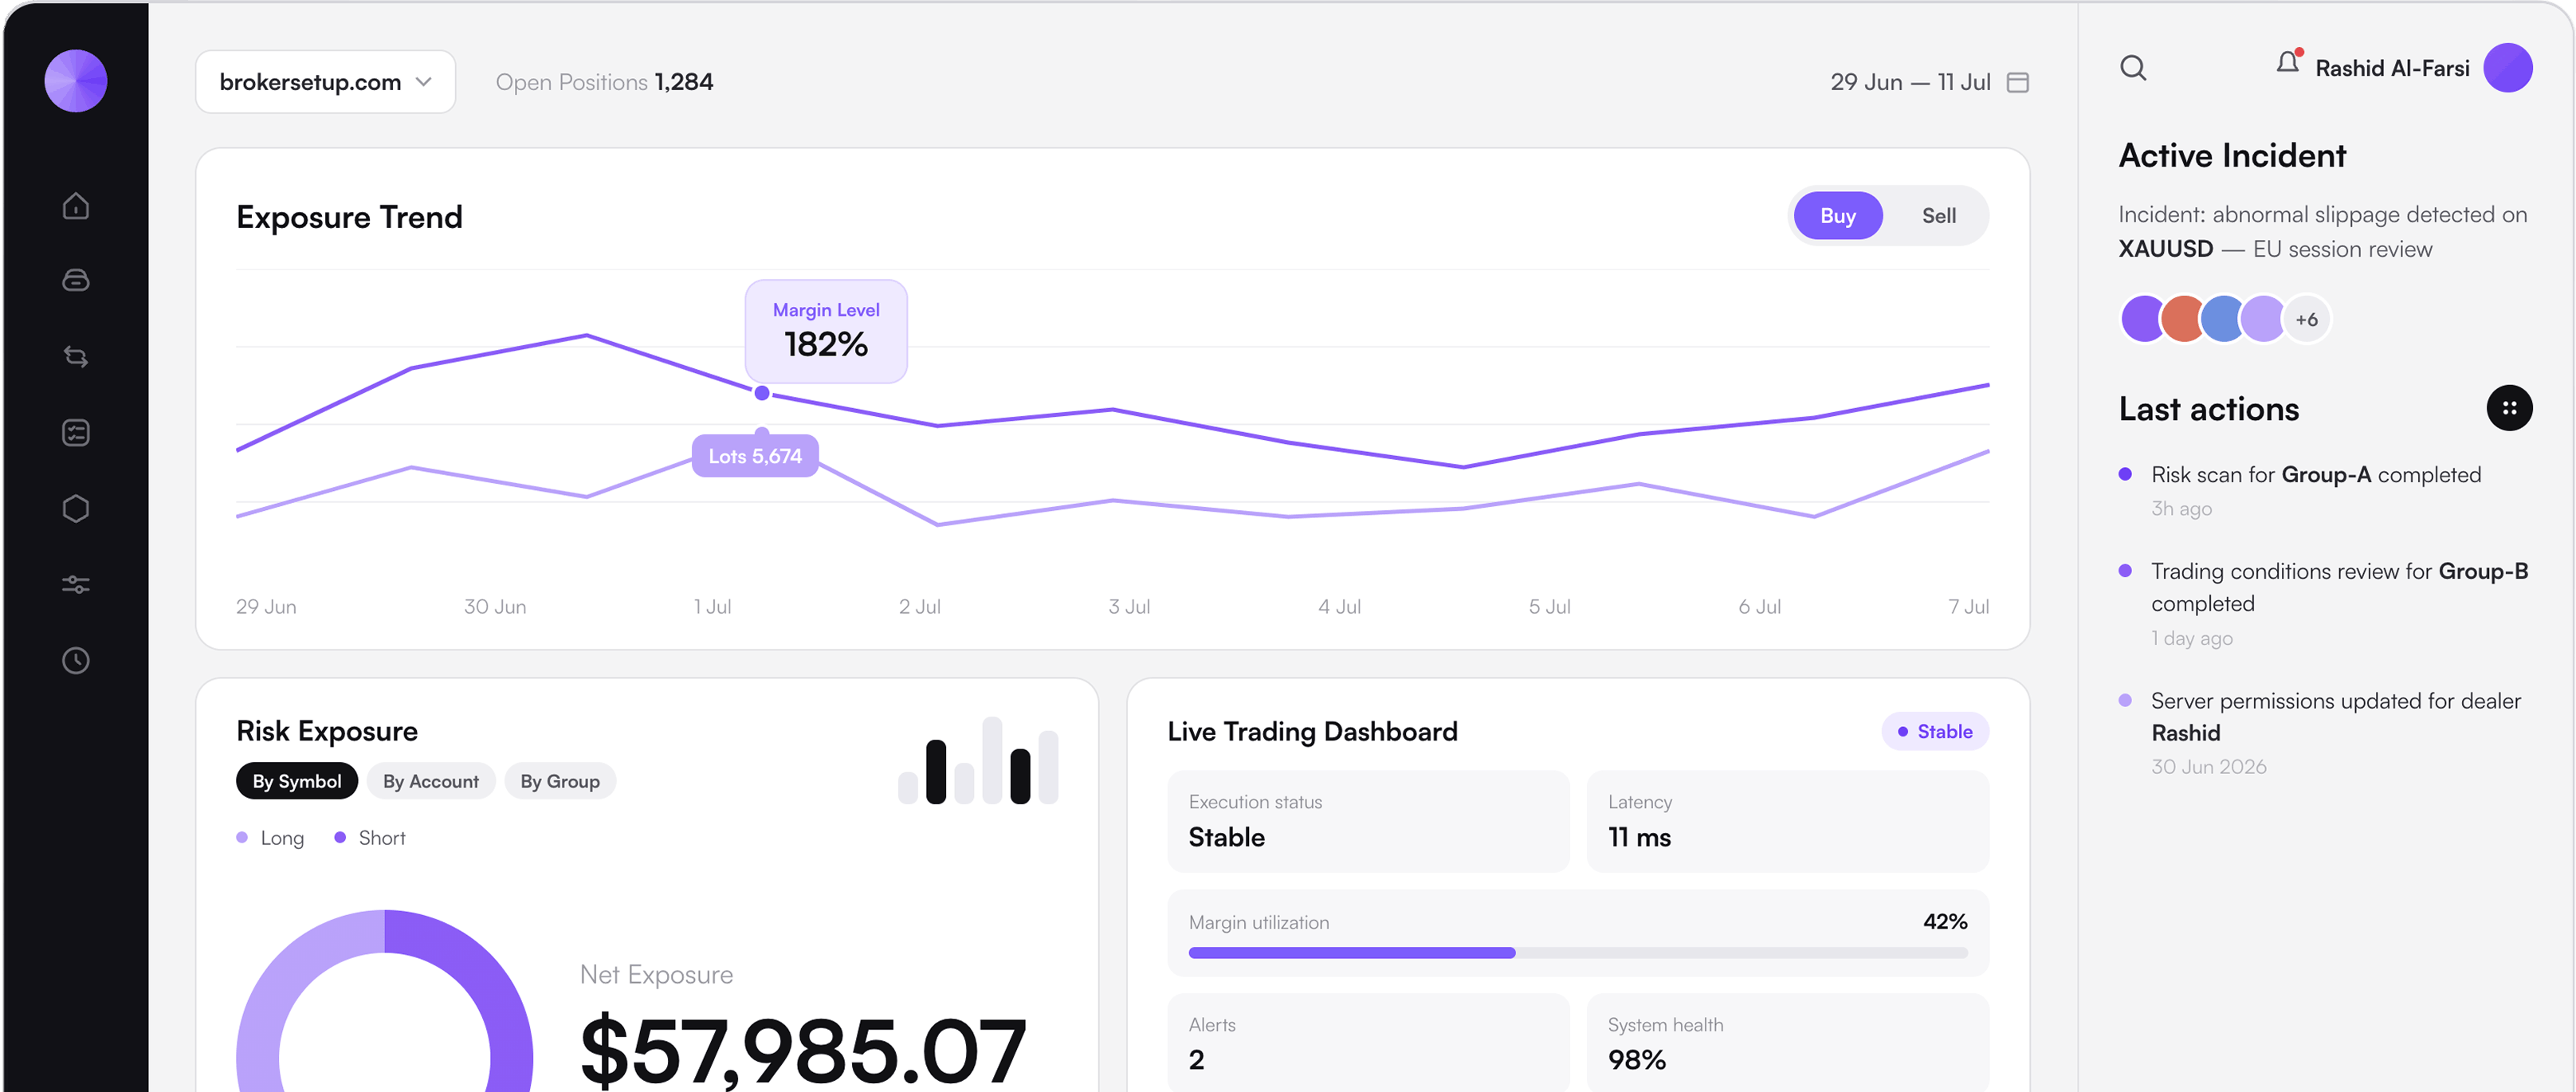Toggle the Short legend series

(370, 838)
